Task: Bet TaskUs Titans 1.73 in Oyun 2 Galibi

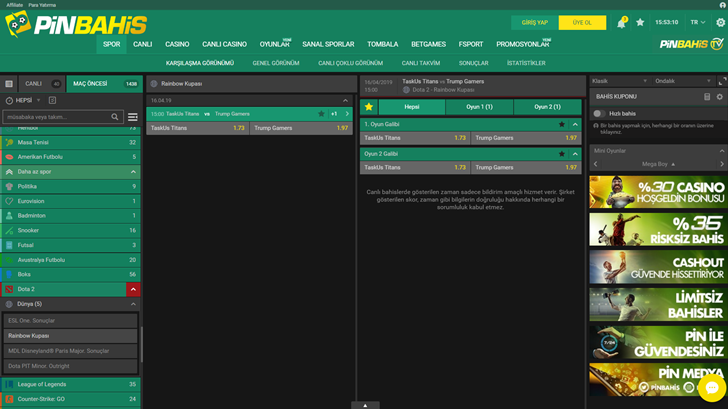Action: pos(415,168)
